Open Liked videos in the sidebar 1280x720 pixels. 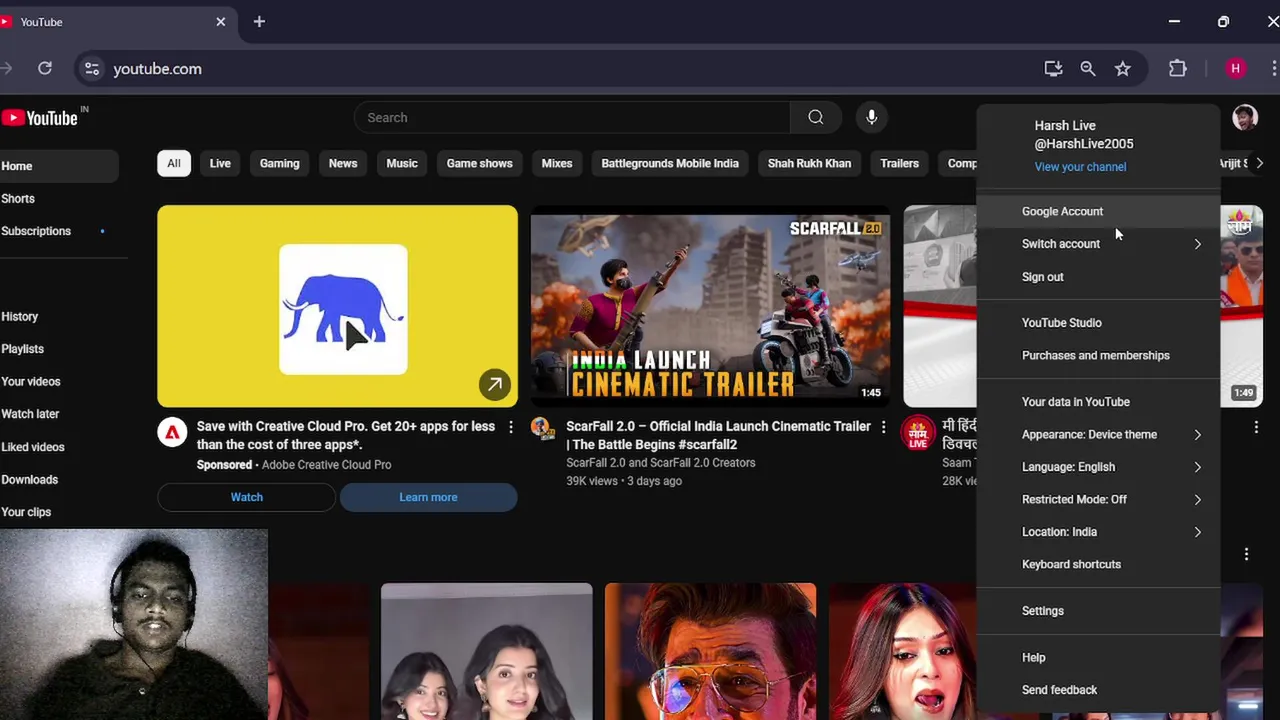pos(59,447)
